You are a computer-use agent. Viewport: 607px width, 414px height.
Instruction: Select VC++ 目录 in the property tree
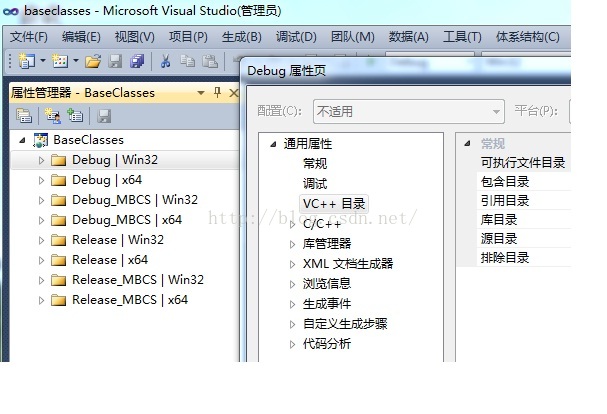click(x=334, y=204)
